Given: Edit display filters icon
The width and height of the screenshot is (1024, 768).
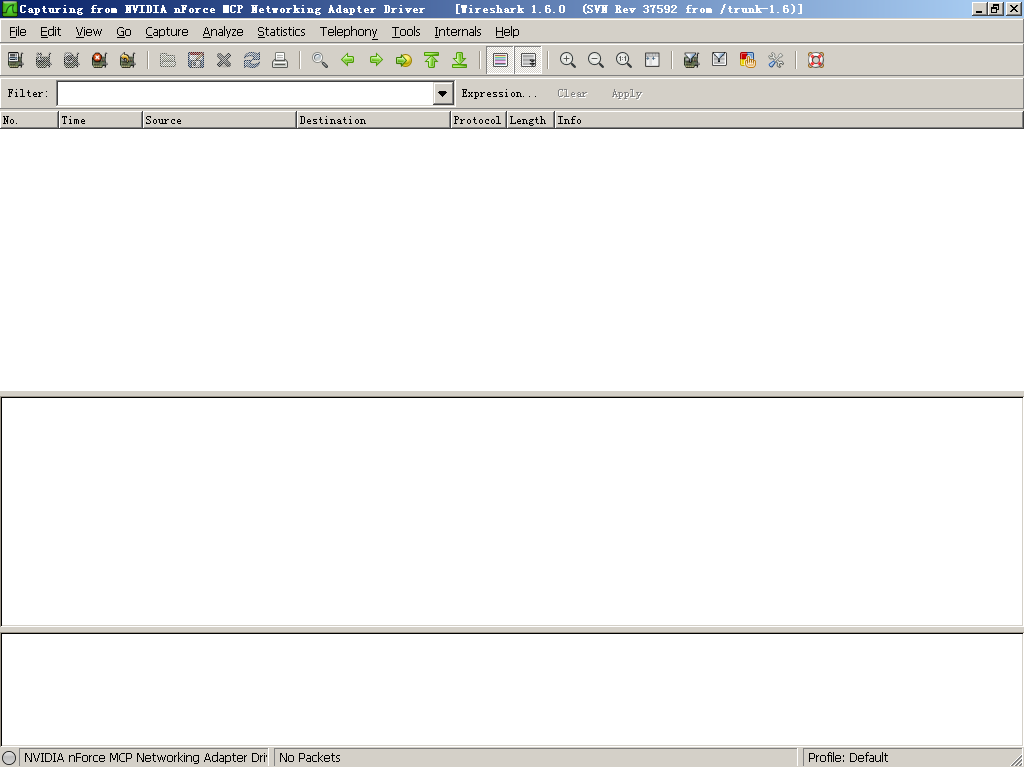Looking at the screenshot, I should [x=720, y=60].
